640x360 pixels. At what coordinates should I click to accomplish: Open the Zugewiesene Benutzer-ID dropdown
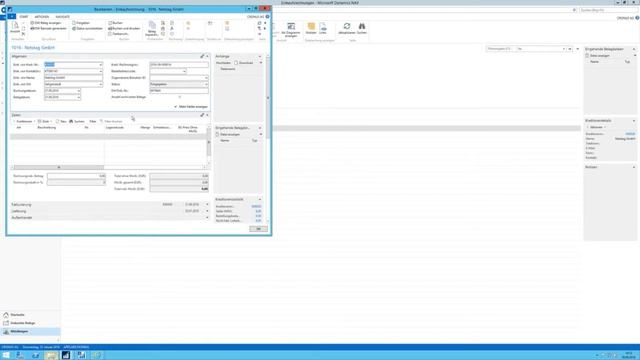click(x=206, y=78)
